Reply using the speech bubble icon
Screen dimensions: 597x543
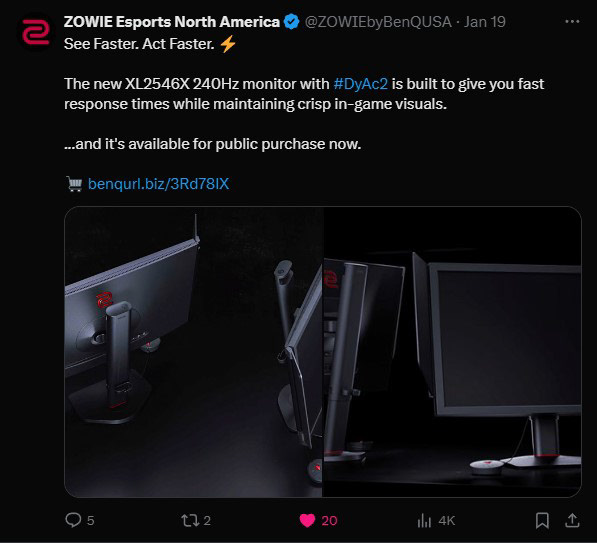tap(73, 520)
